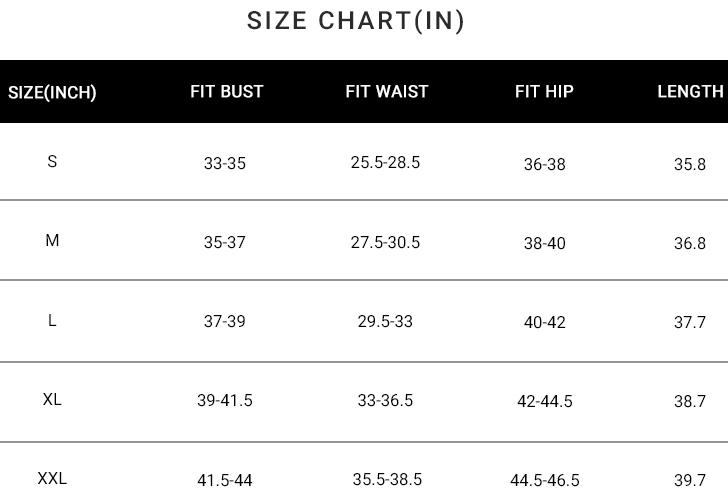Click the FIT BUST column header

[227, 92]
